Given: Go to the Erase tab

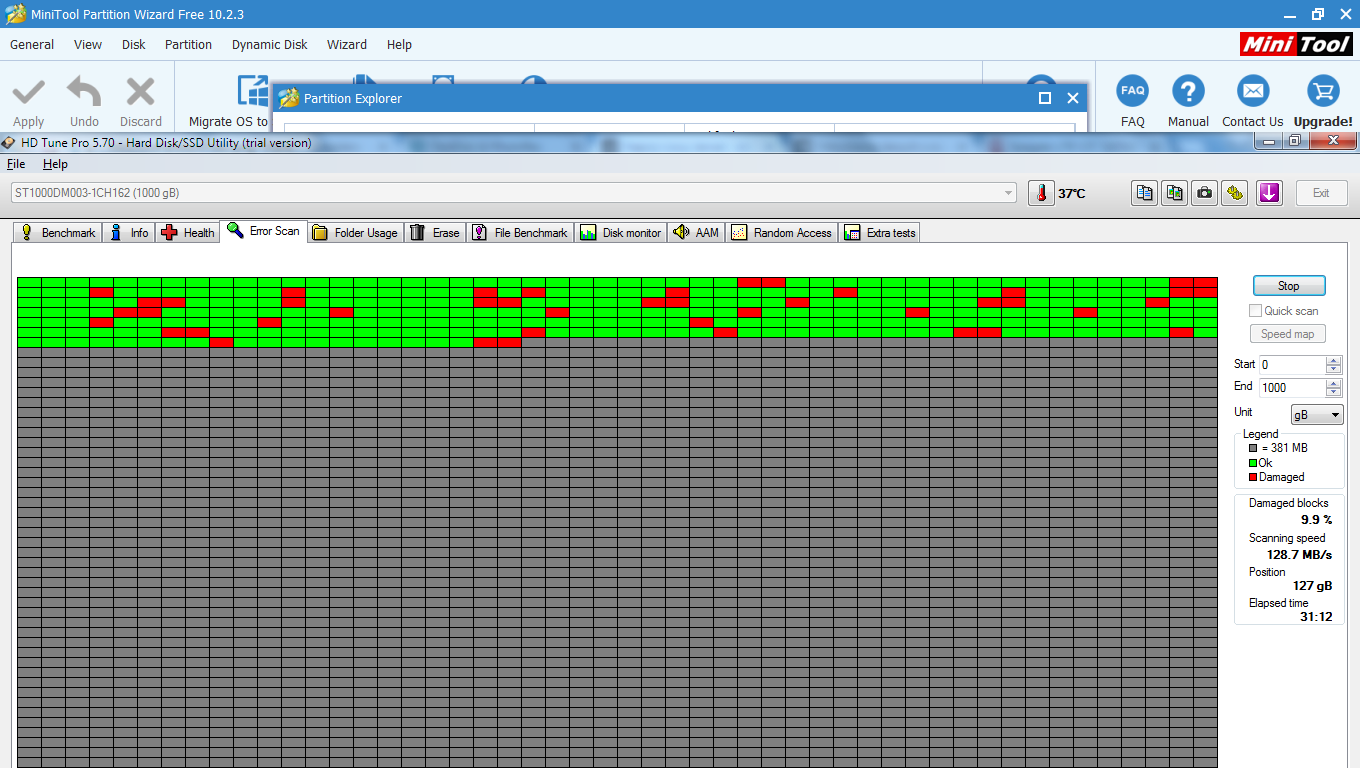Looking at the screenshot, I should [x=435, y=232].
